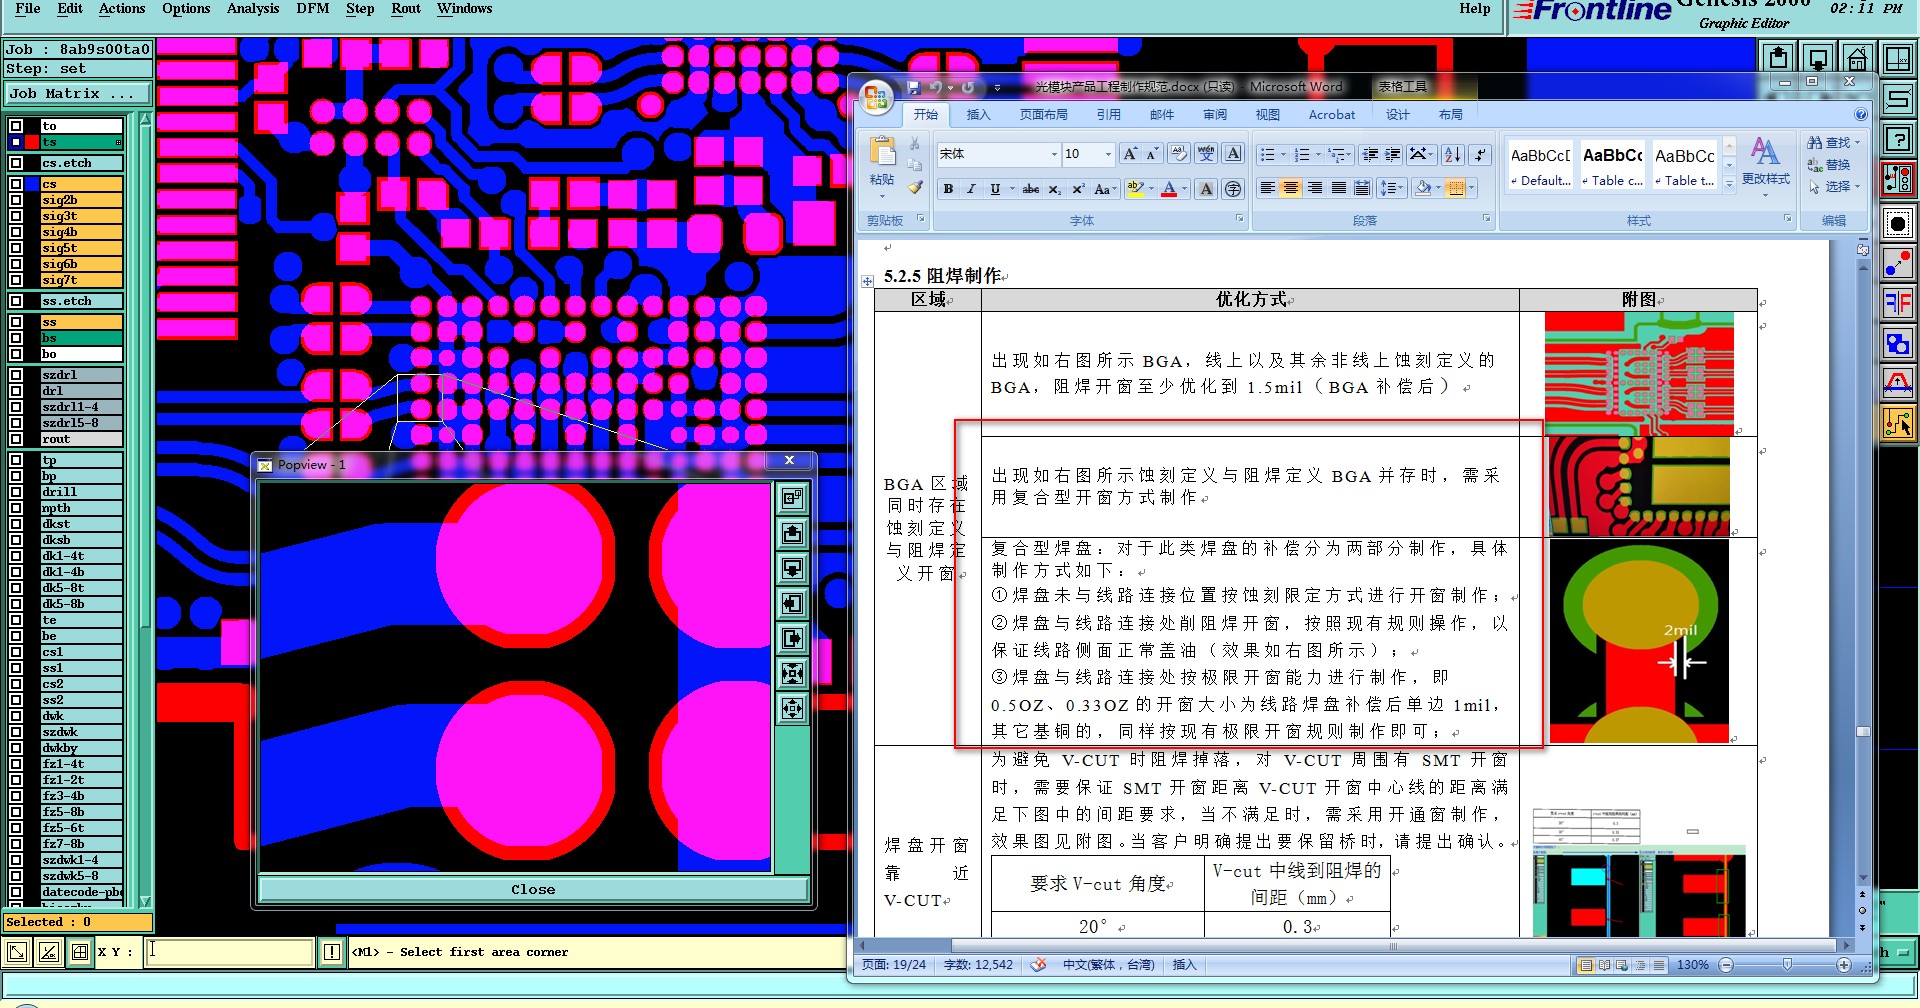
Task: Open customize quick access toolbar dropdown
Action: pyautogui.click(x=997, y=88)
